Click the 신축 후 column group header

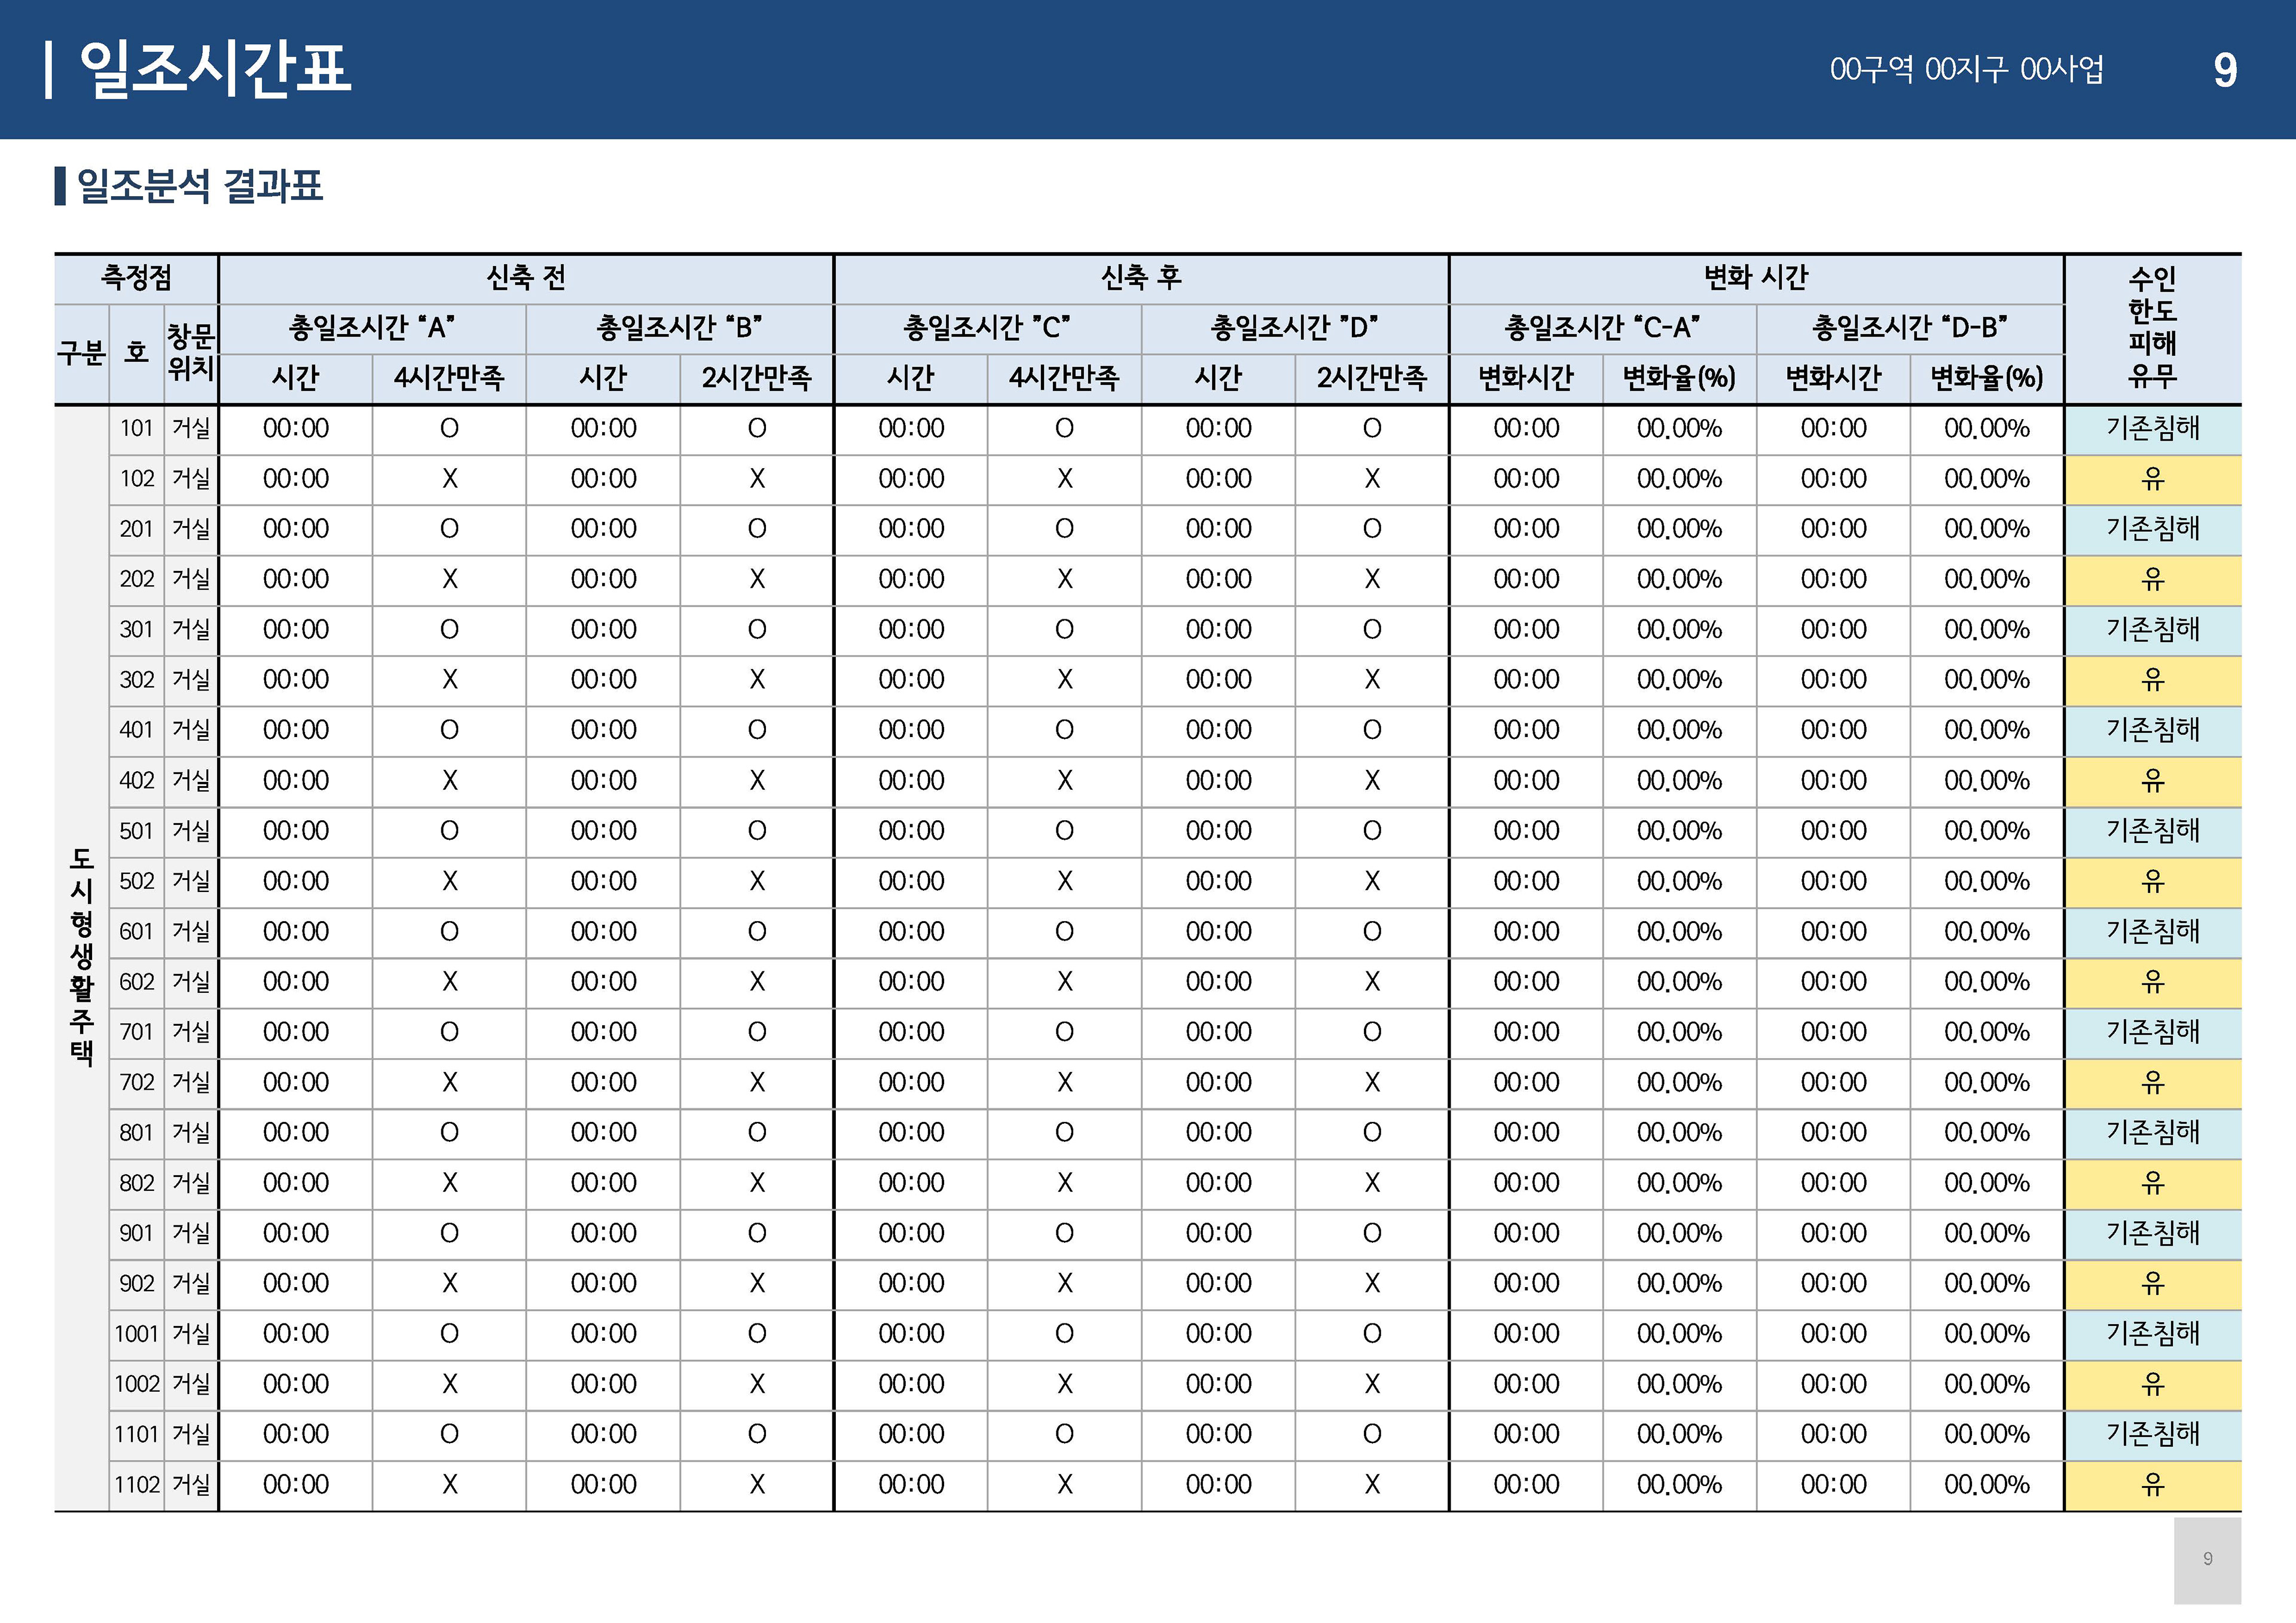tap(1140, 278)
